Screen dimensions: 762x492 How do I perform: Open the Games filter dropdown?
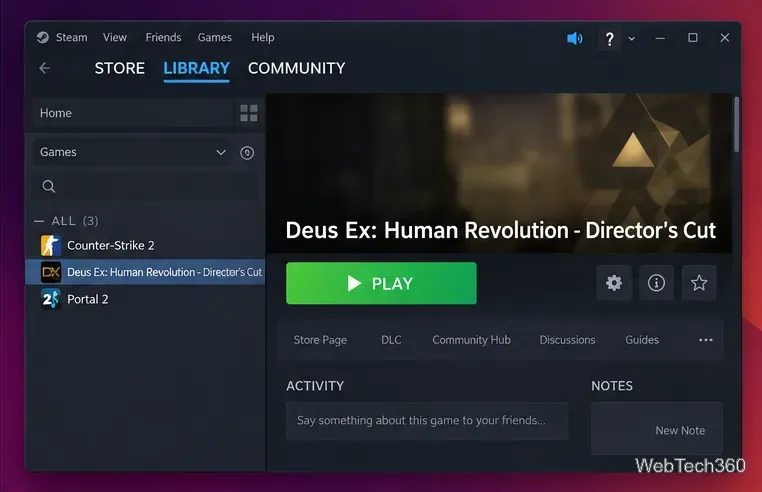(x=133, y=152)
